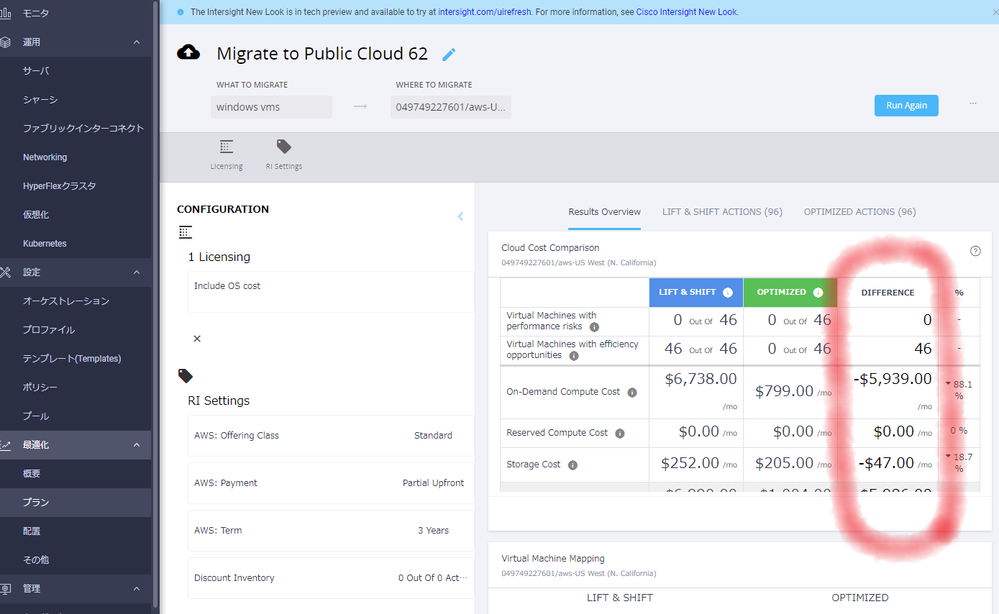Click the LIFT & SHIFT column header
Screen dimensions: 999x614
coord(696,292)
